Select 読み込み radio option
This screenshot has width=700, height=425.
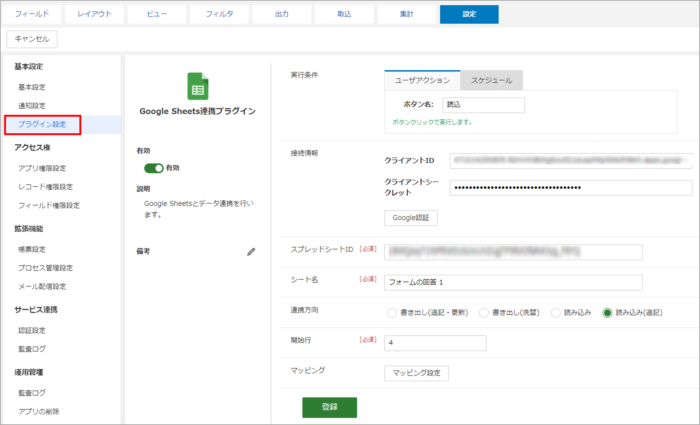click(555, 312)
